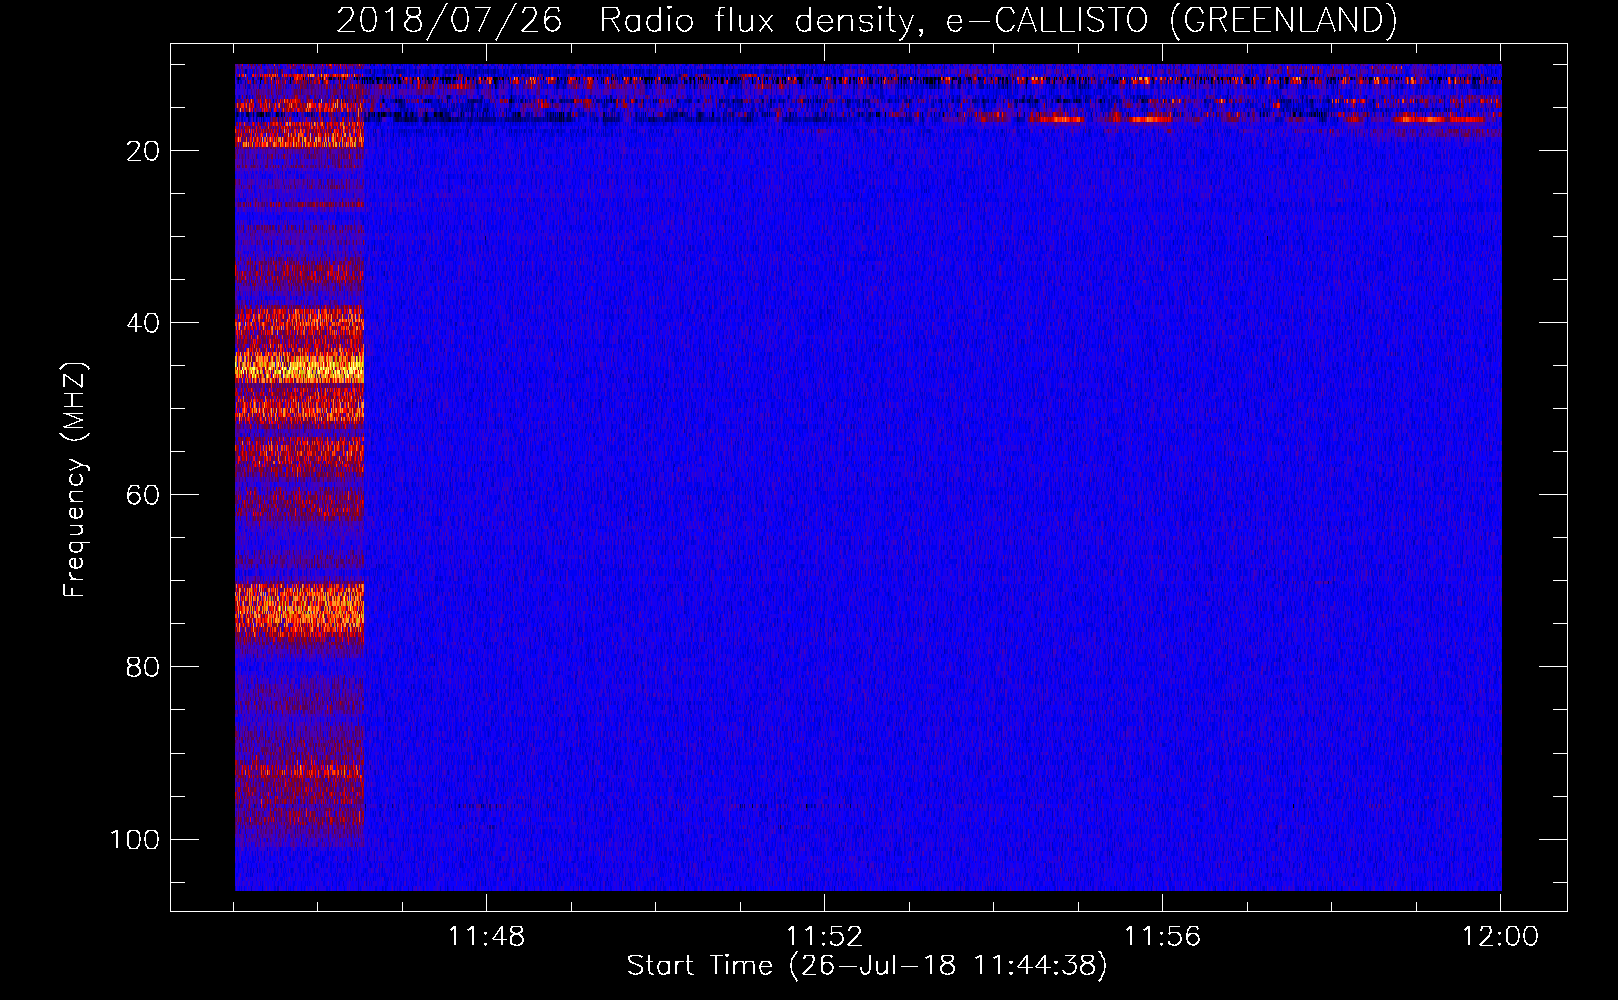This screenshot has width=1618, height=1000.
Task: Click the "Frequency (MHZ)" axis label
Action: [75, 479]
